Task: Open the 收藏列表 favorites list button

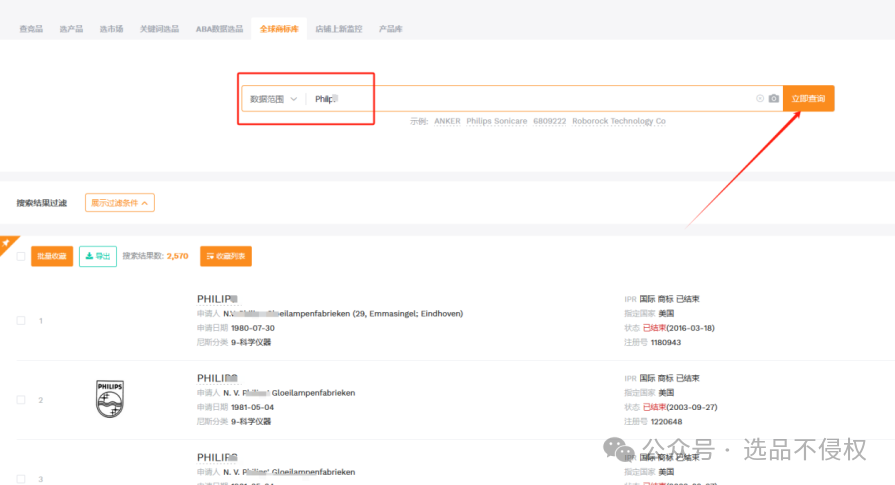Action: [225, 256]
